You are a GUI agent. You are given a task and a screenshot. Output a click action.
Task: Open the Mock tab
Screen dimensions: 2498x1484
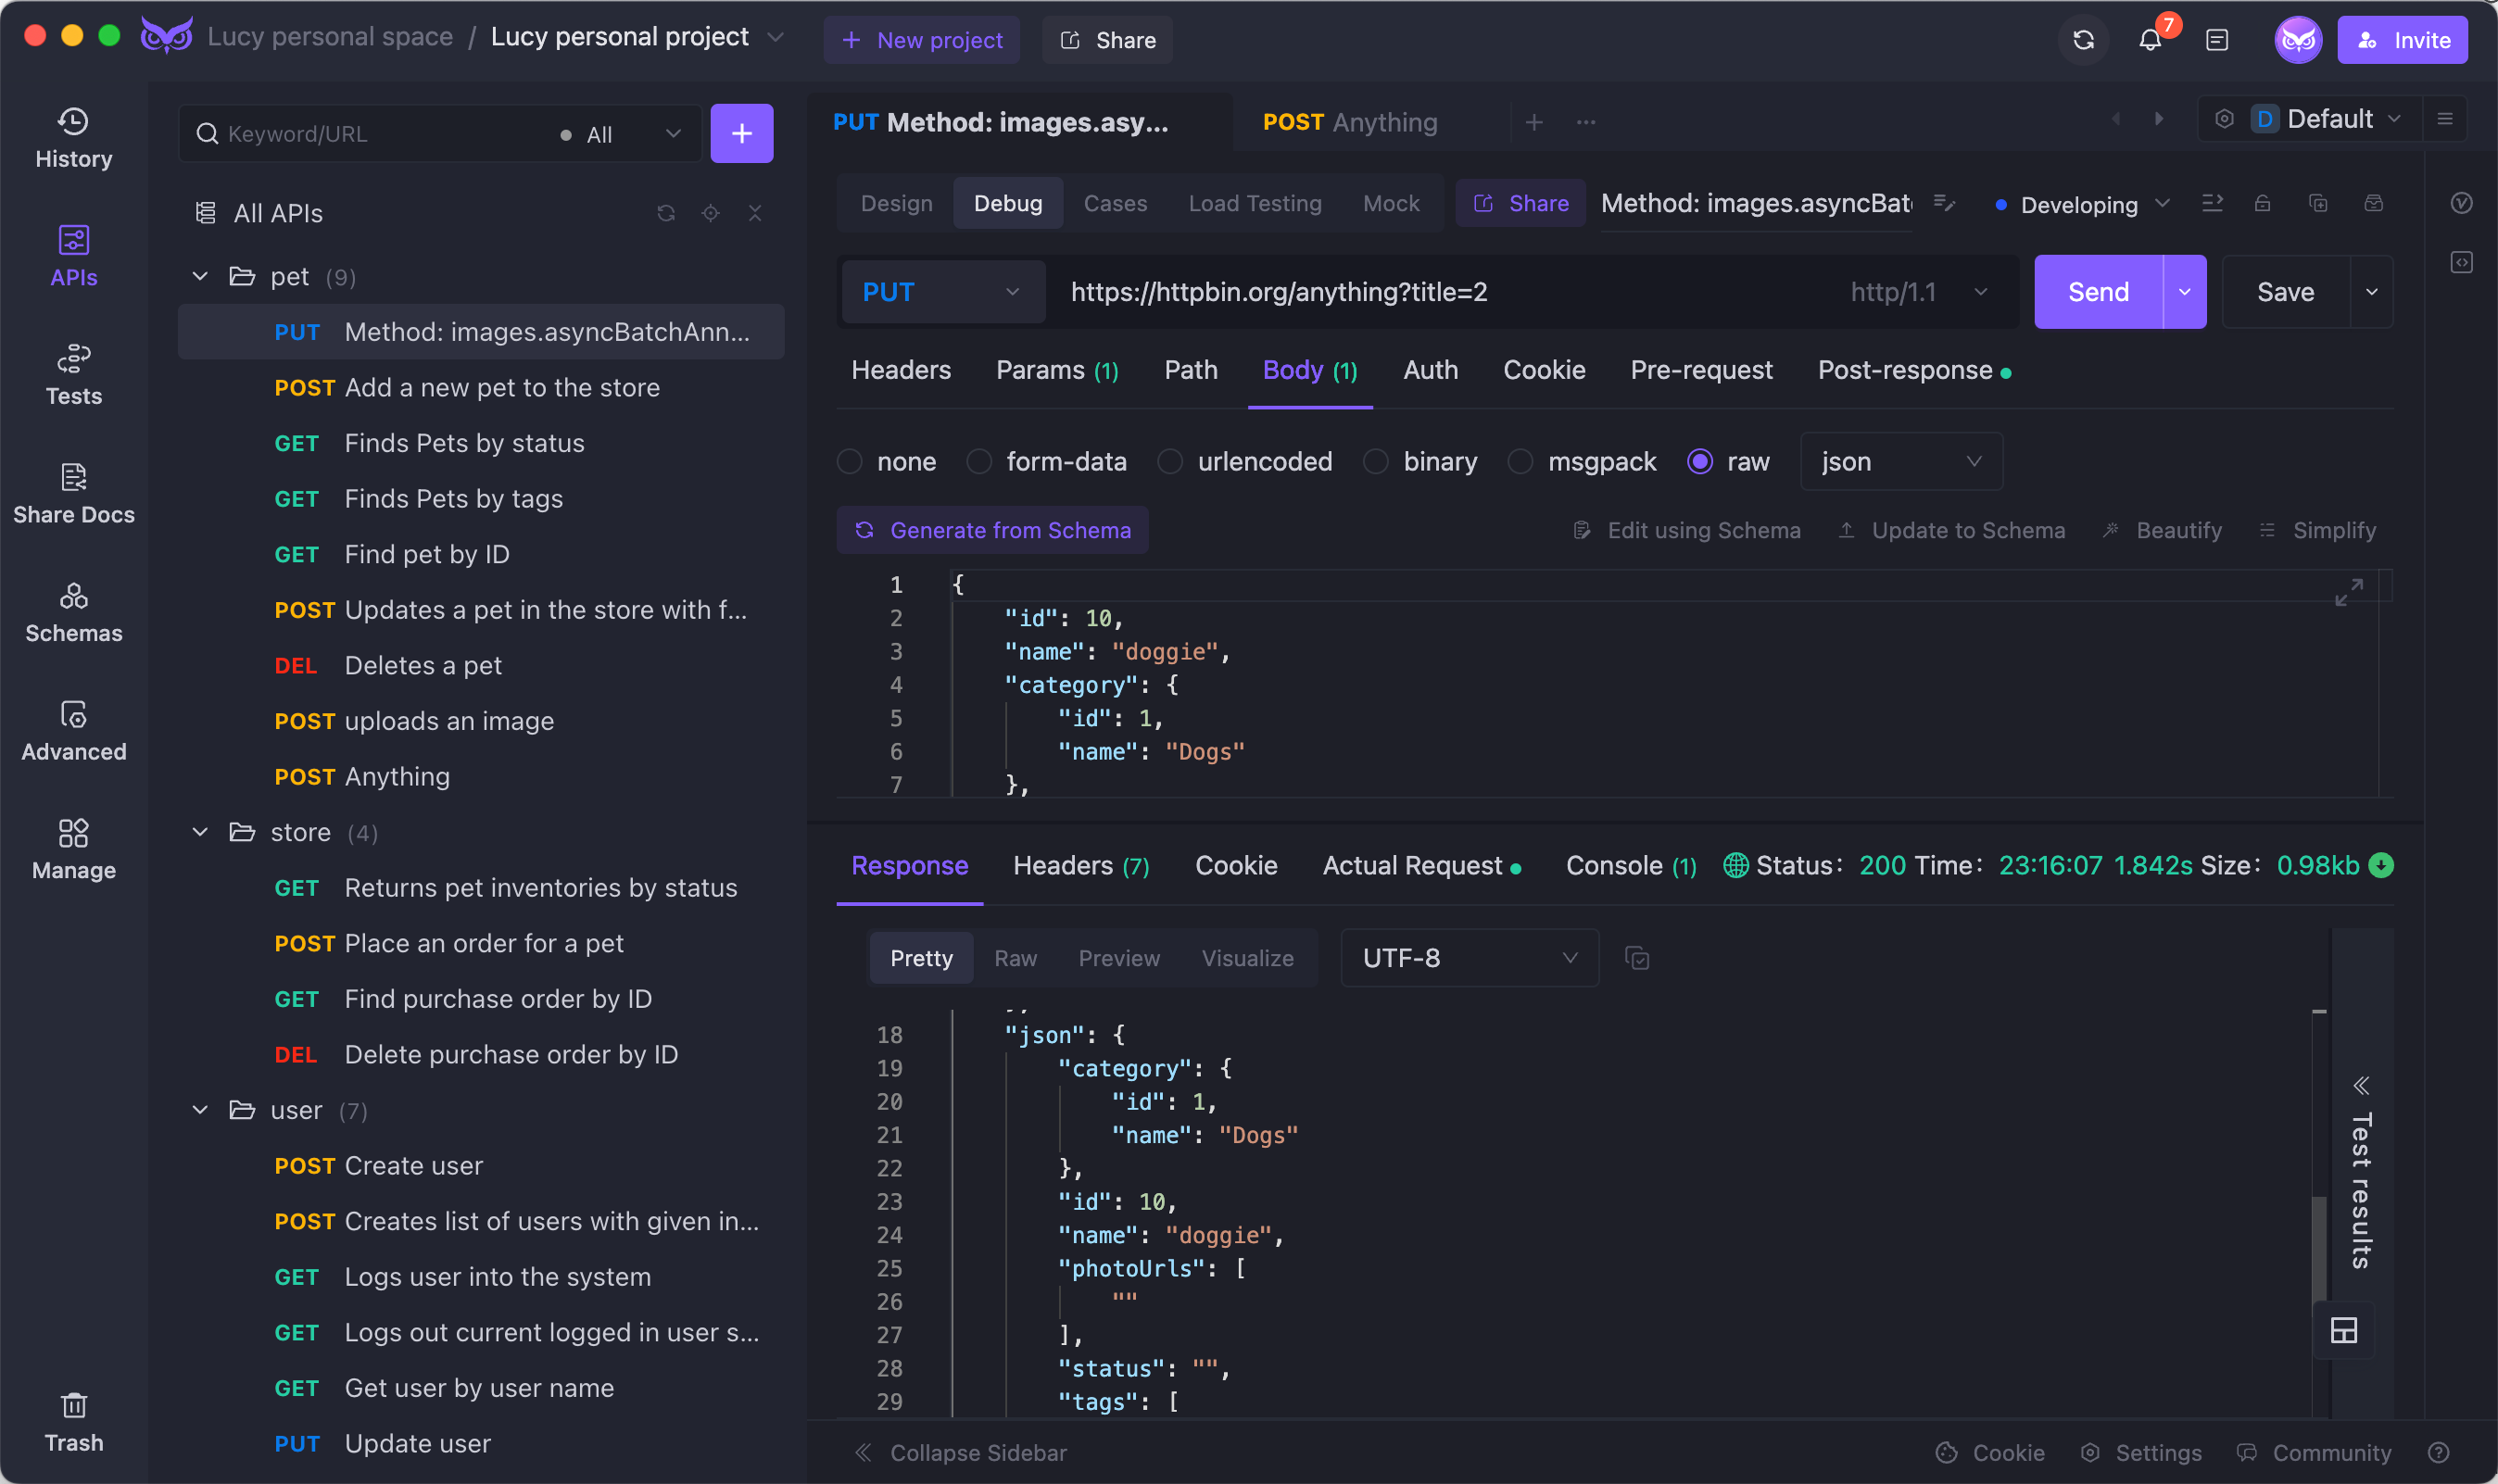point(1390,203)
